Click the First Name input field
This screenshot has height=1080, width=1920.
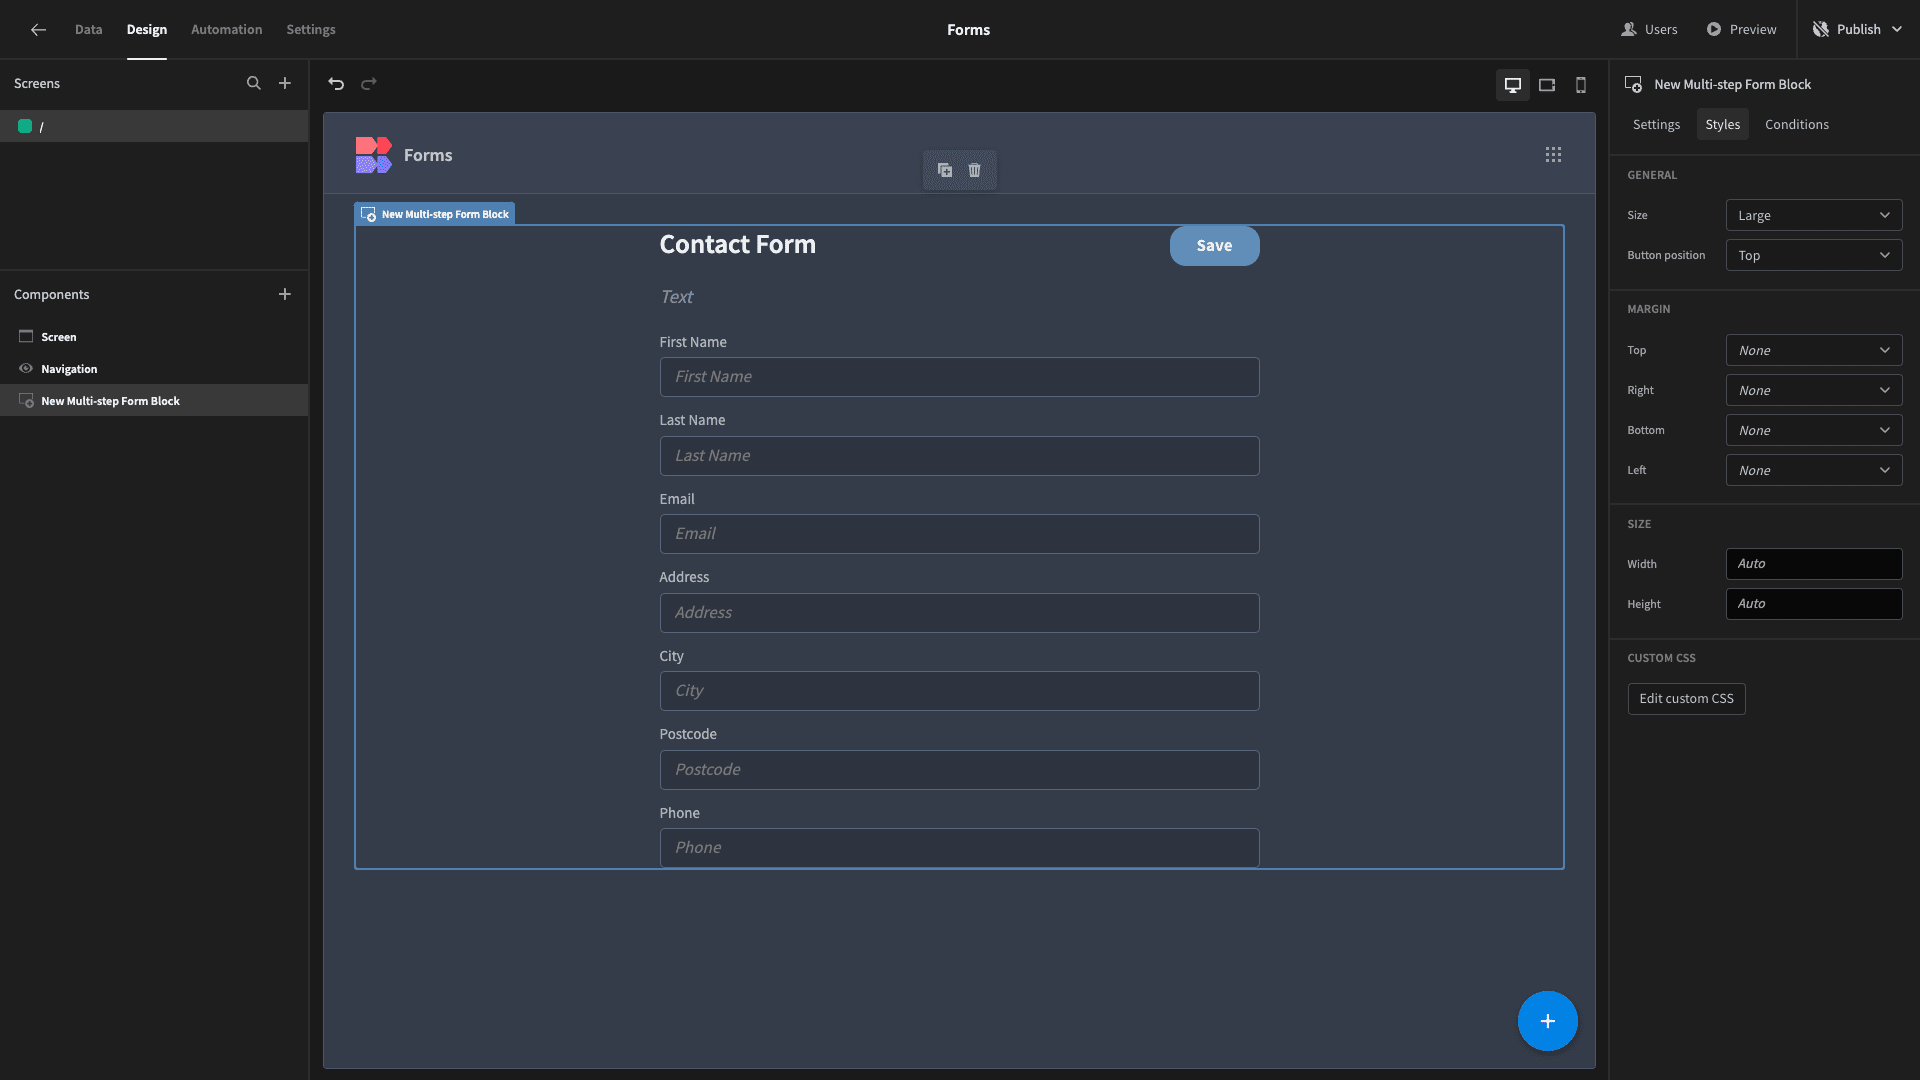tap(959, 376)
